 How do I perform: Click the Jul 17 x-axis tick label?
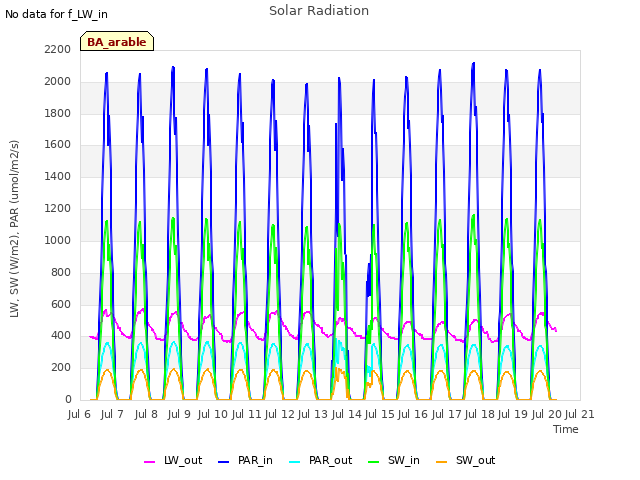[447, 414]
